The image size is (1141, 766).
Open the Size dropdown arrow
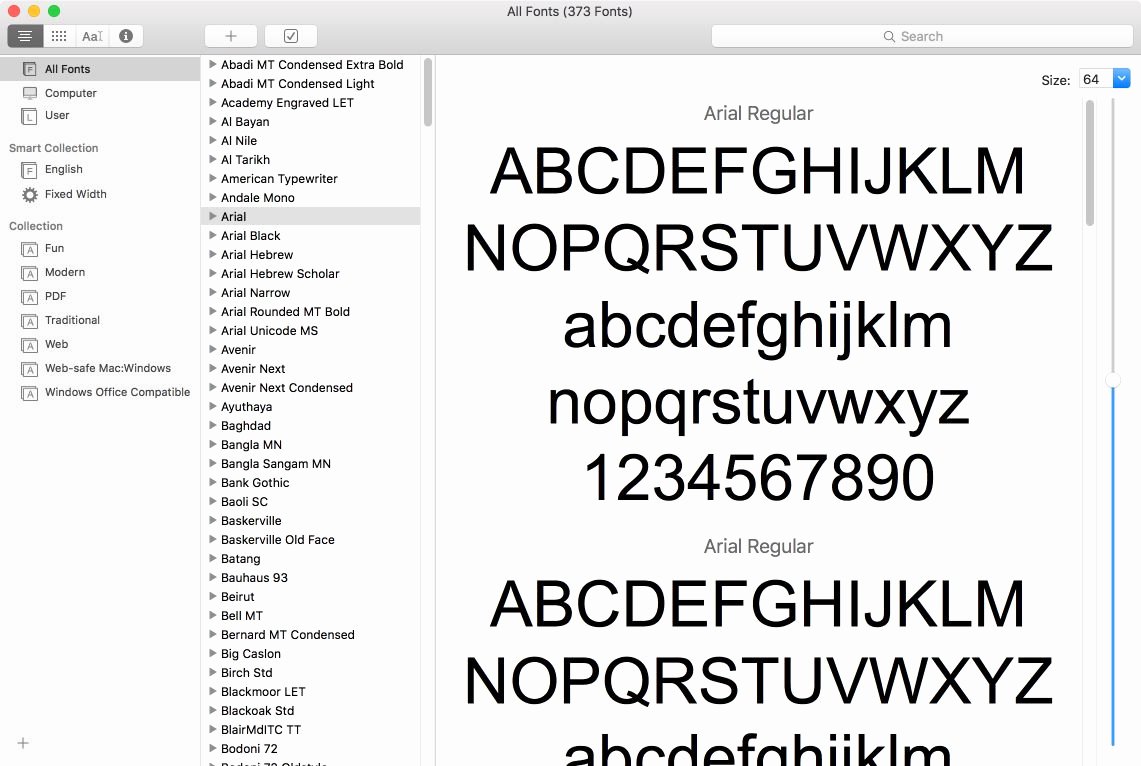(1120, 77)
